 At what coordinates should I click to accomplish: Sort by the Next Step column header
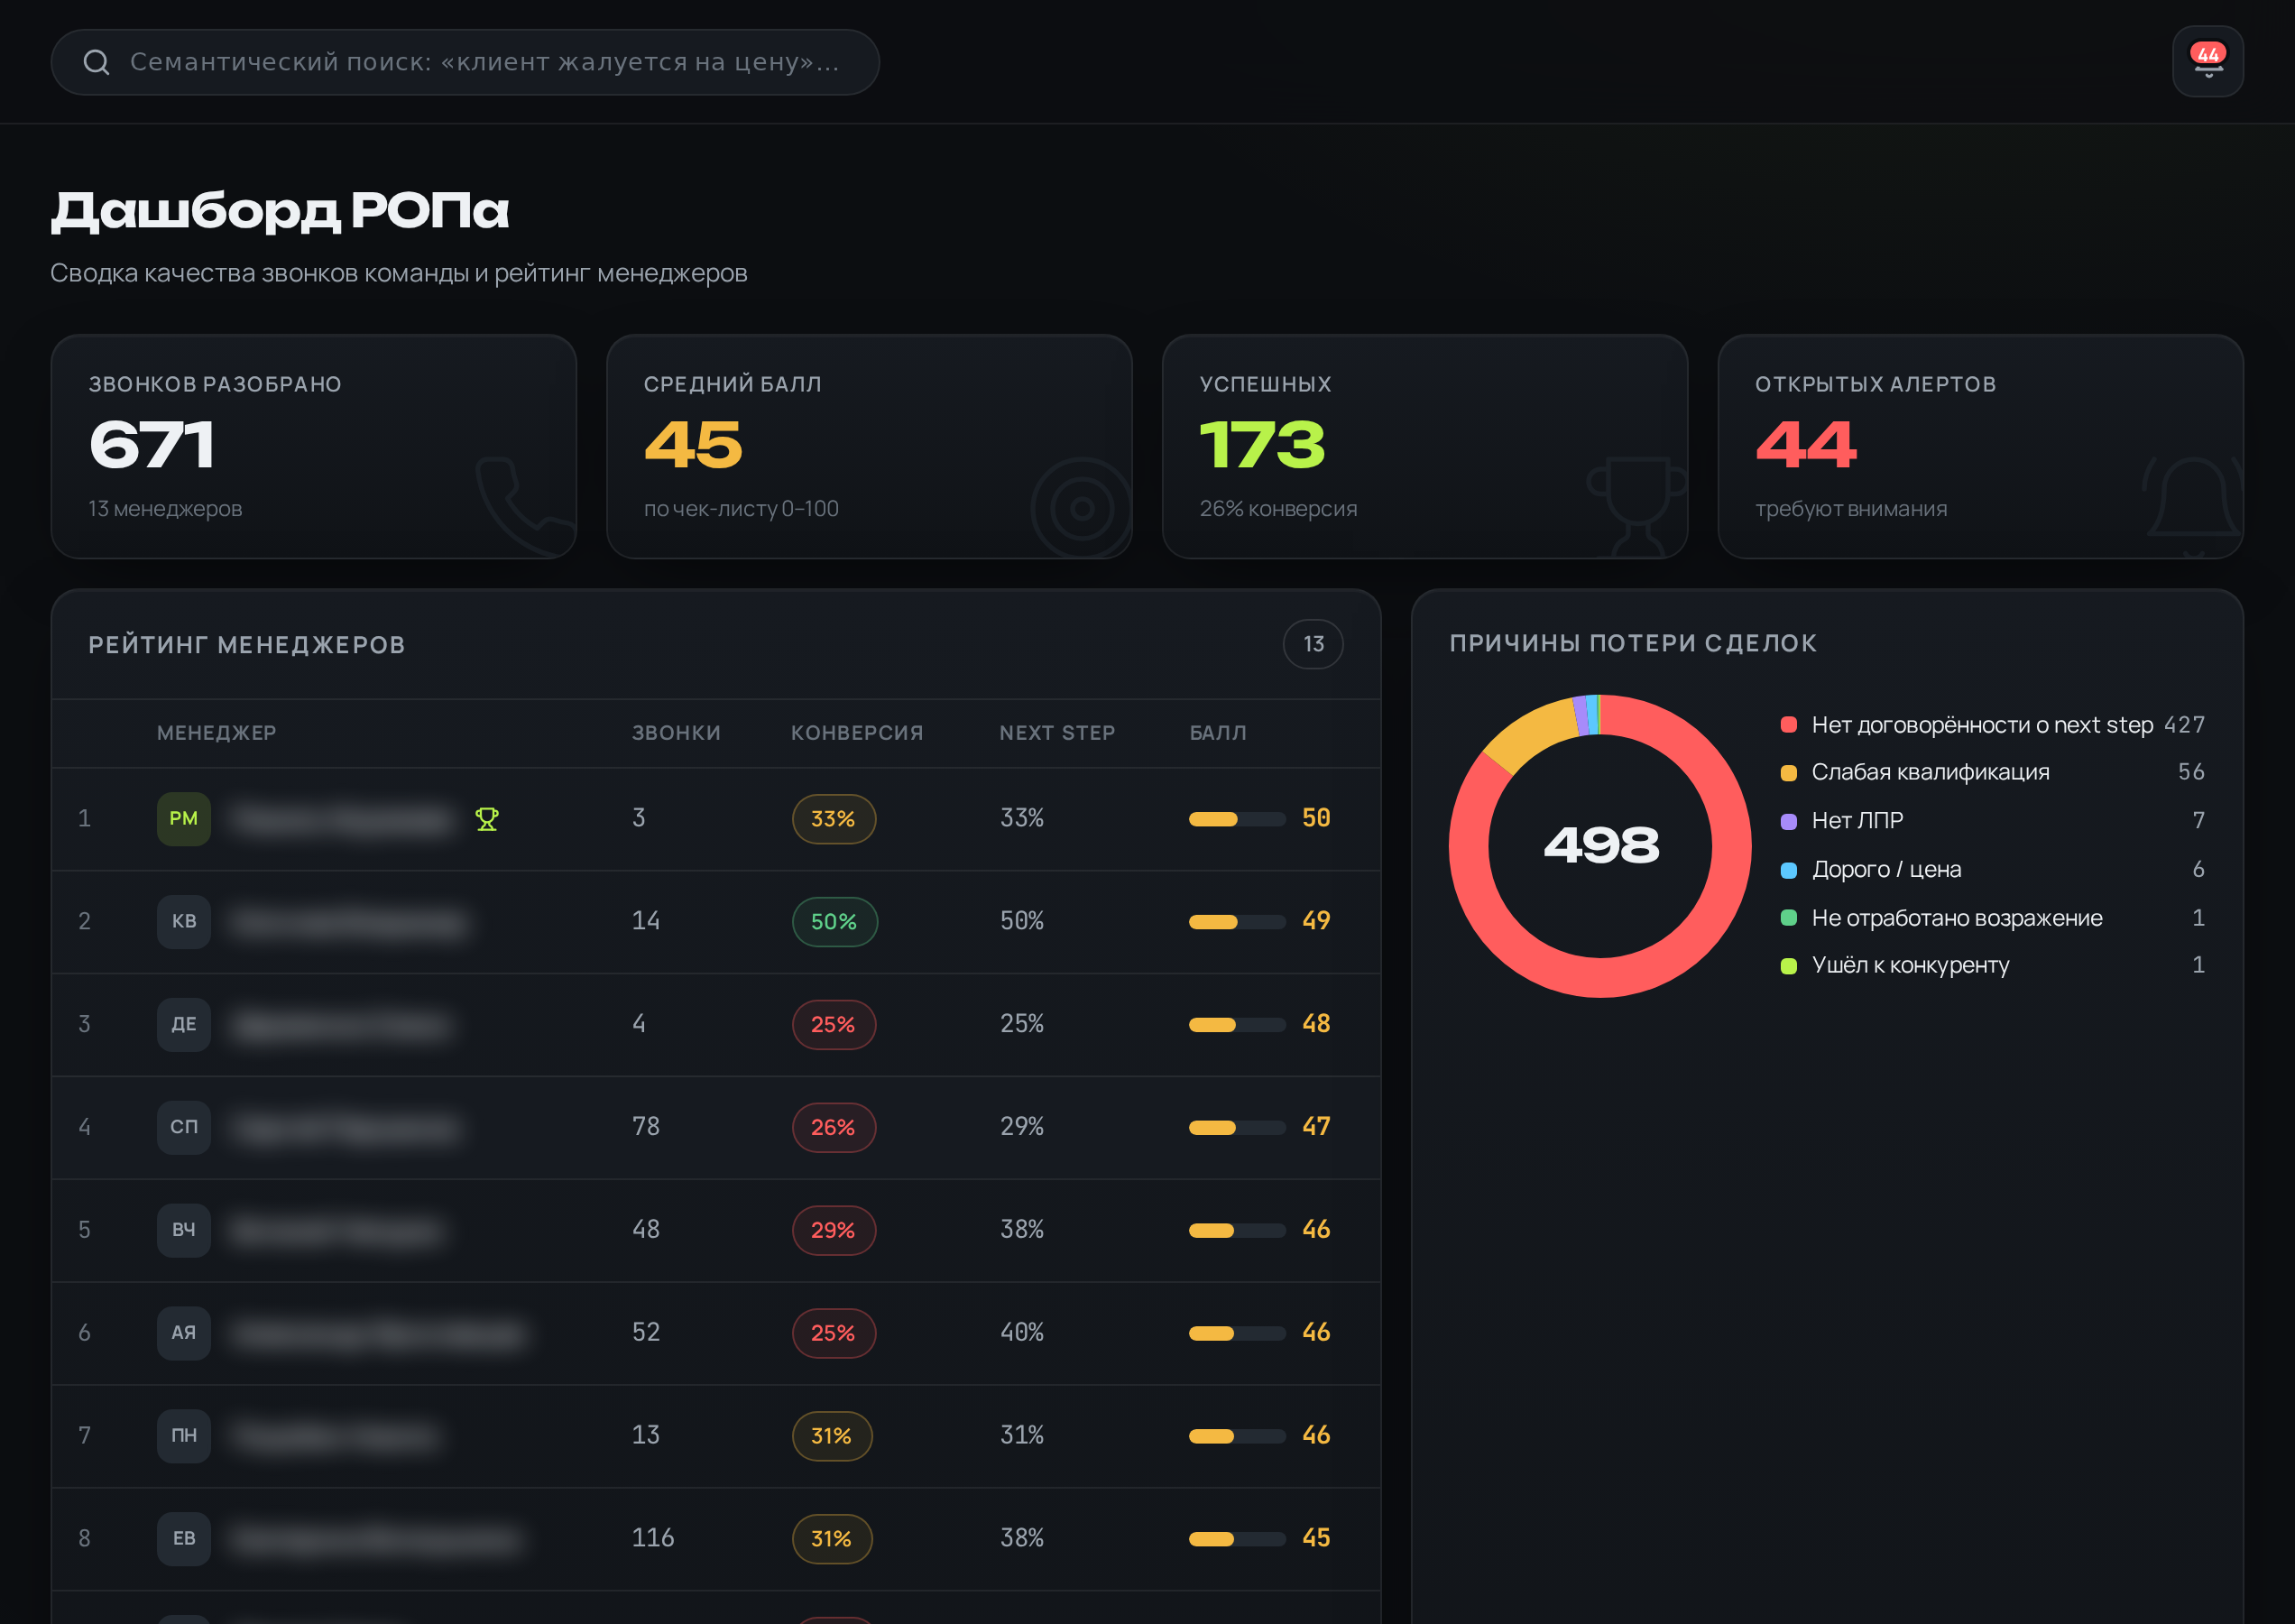pos(1057,733)
